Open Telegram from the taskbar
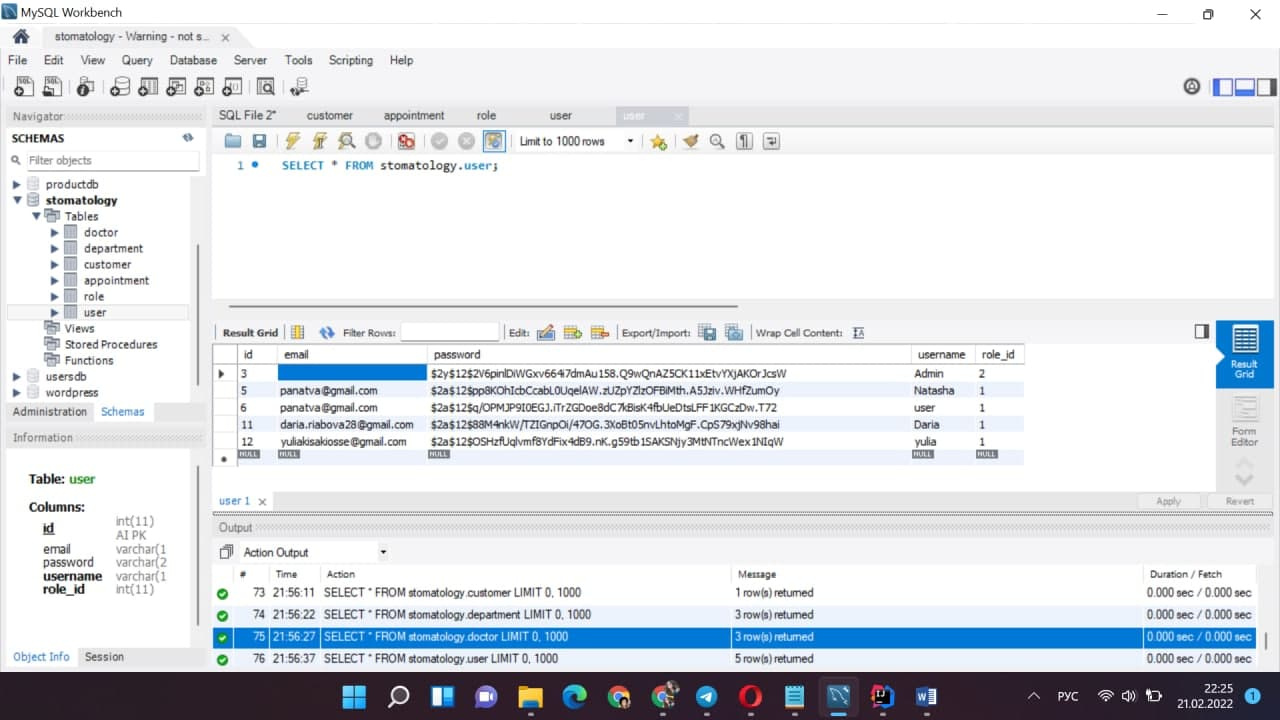This screenshot has height=720, width=1280. [x=706, y=696]
